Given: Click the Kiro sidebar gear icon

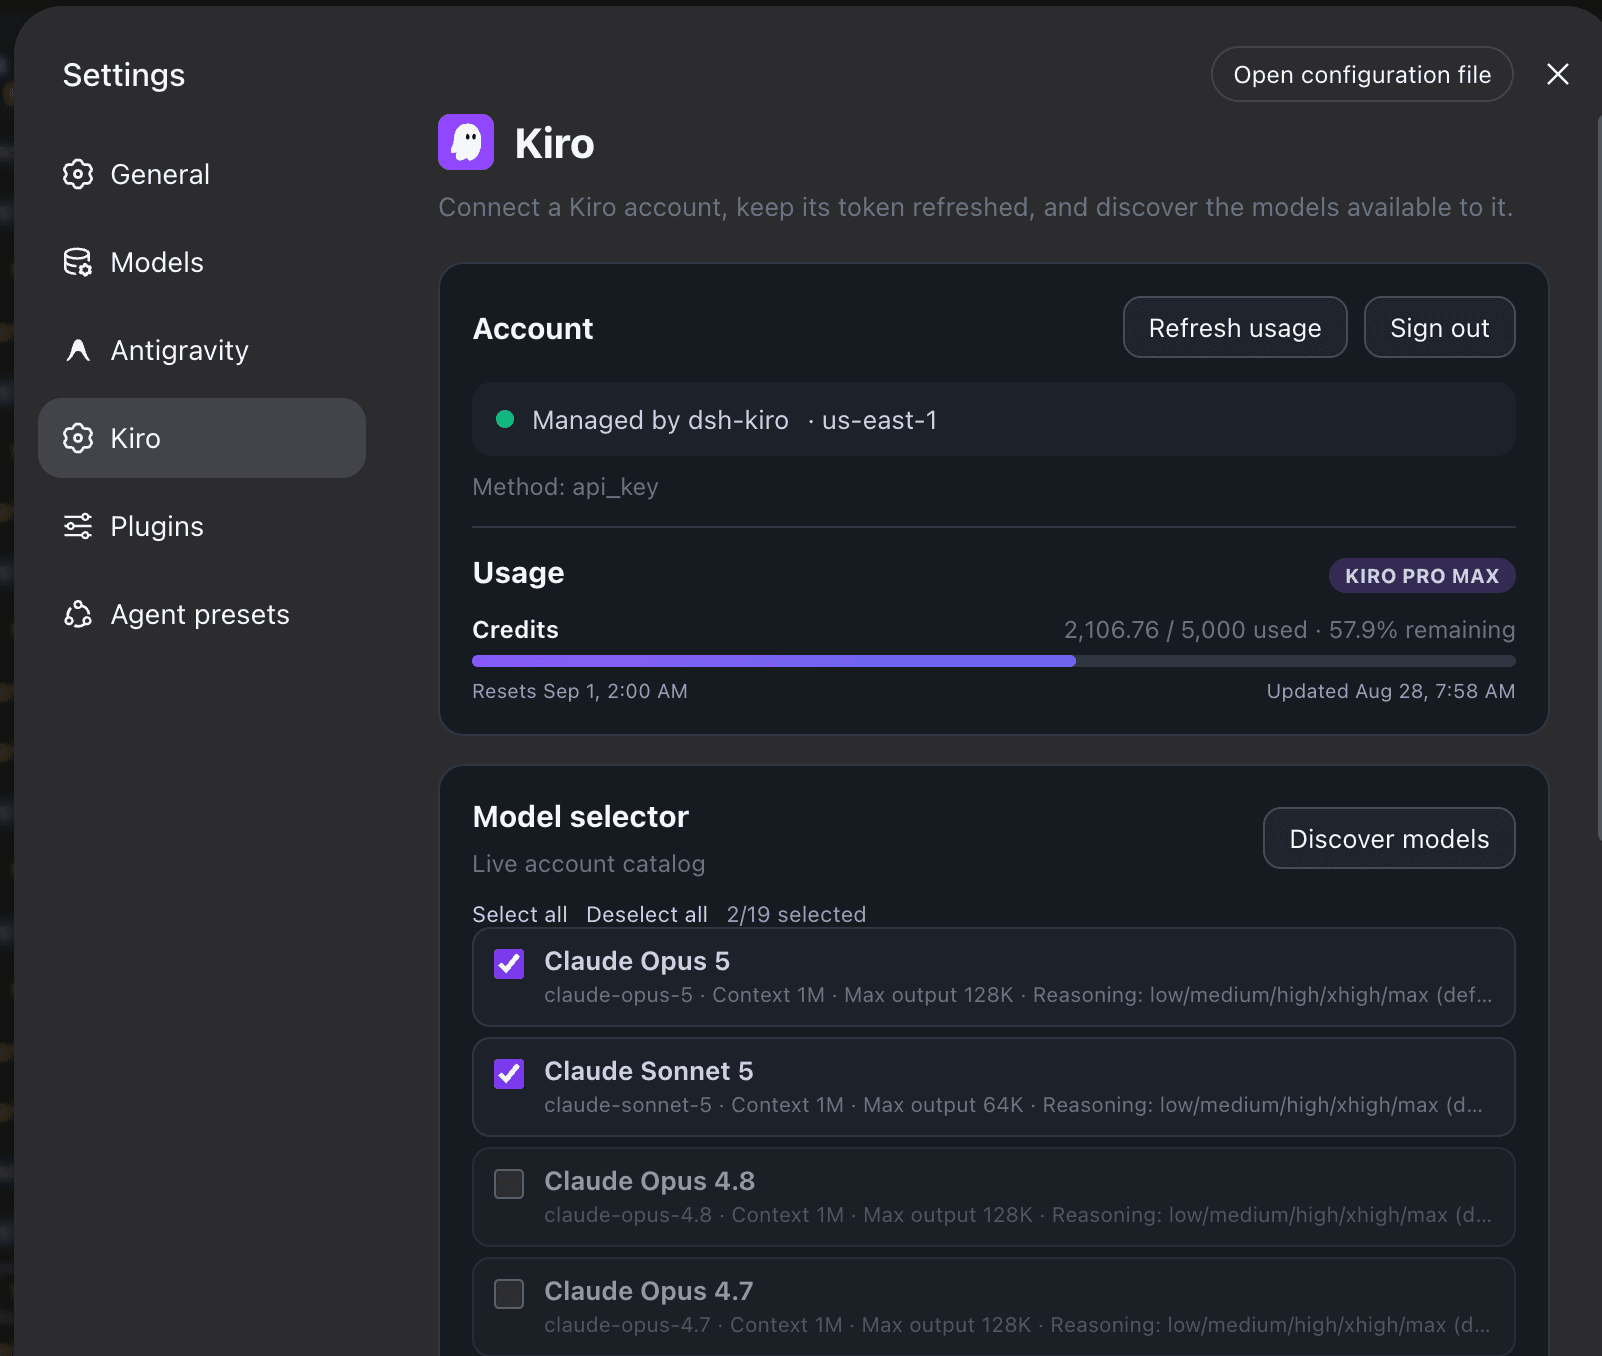Looking at the screenshot, I should tap(78, 438).
